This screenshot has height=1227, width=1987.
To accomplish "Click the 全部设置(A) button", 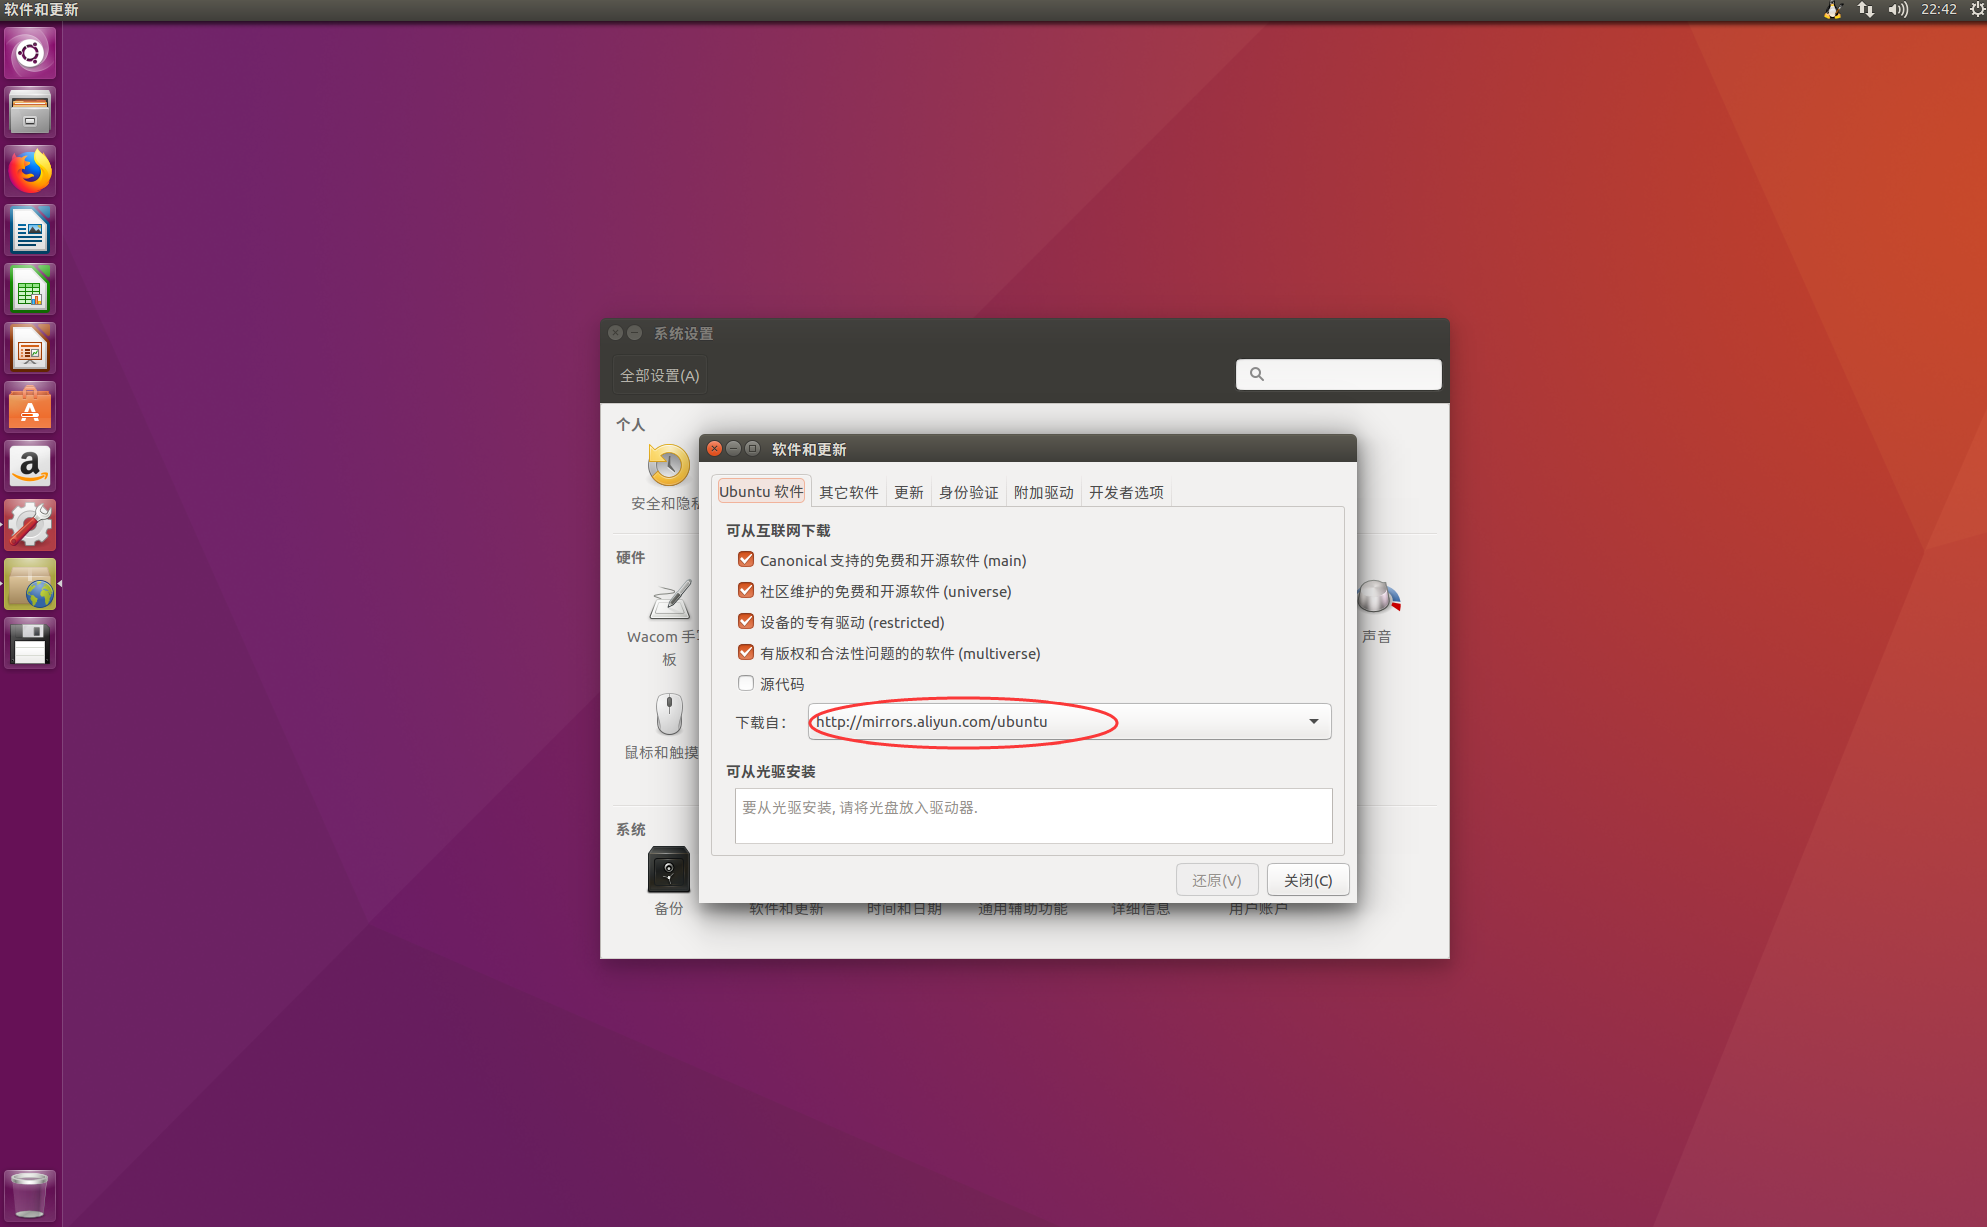I will pyautogui.click(x=658, y=374).
